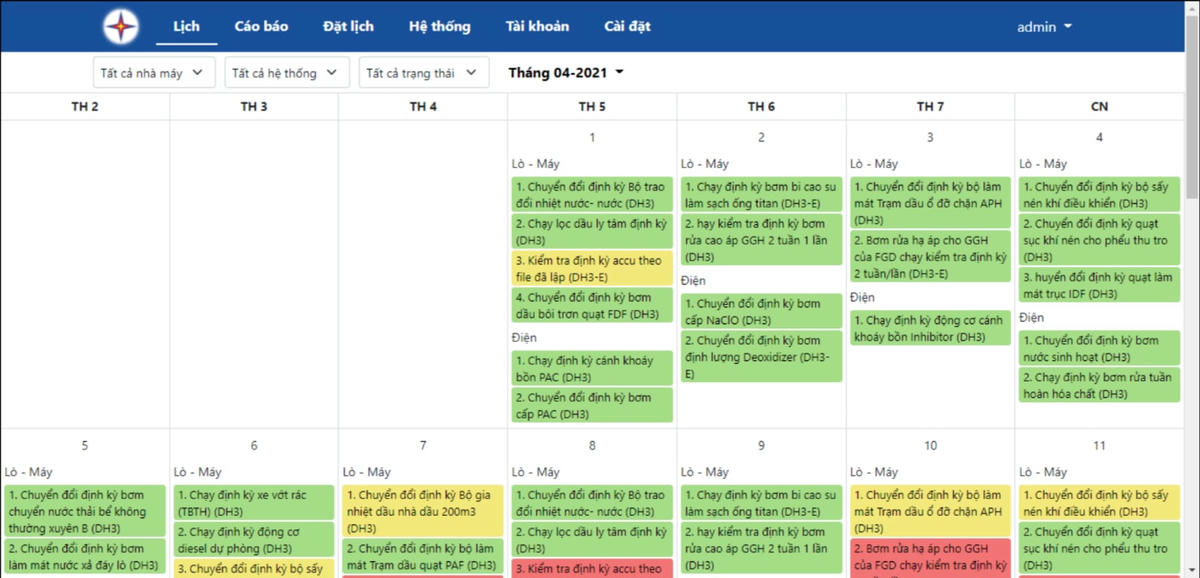Open Chuyển đổi định kỳ bơm nước sinh hoạt task
The image size is (1200, 578).
[1098, 348]
